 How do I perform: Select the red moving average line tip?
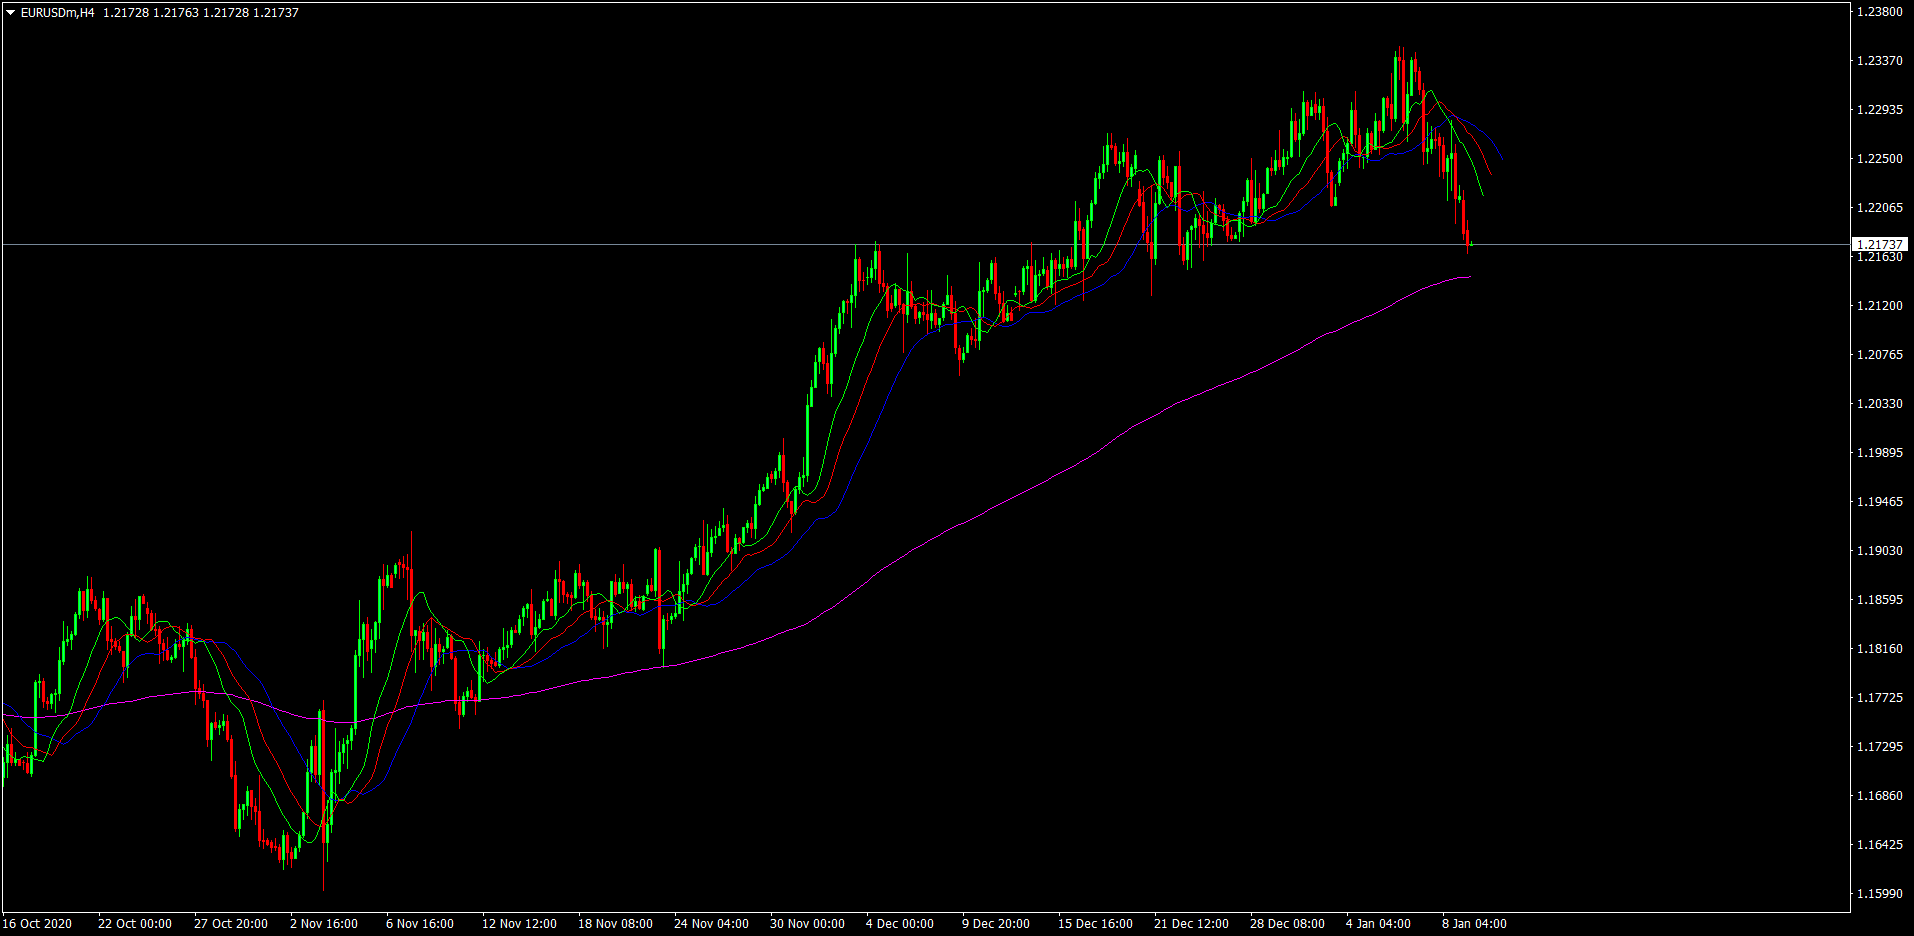pyautogui.click(x=1490, y=173)
